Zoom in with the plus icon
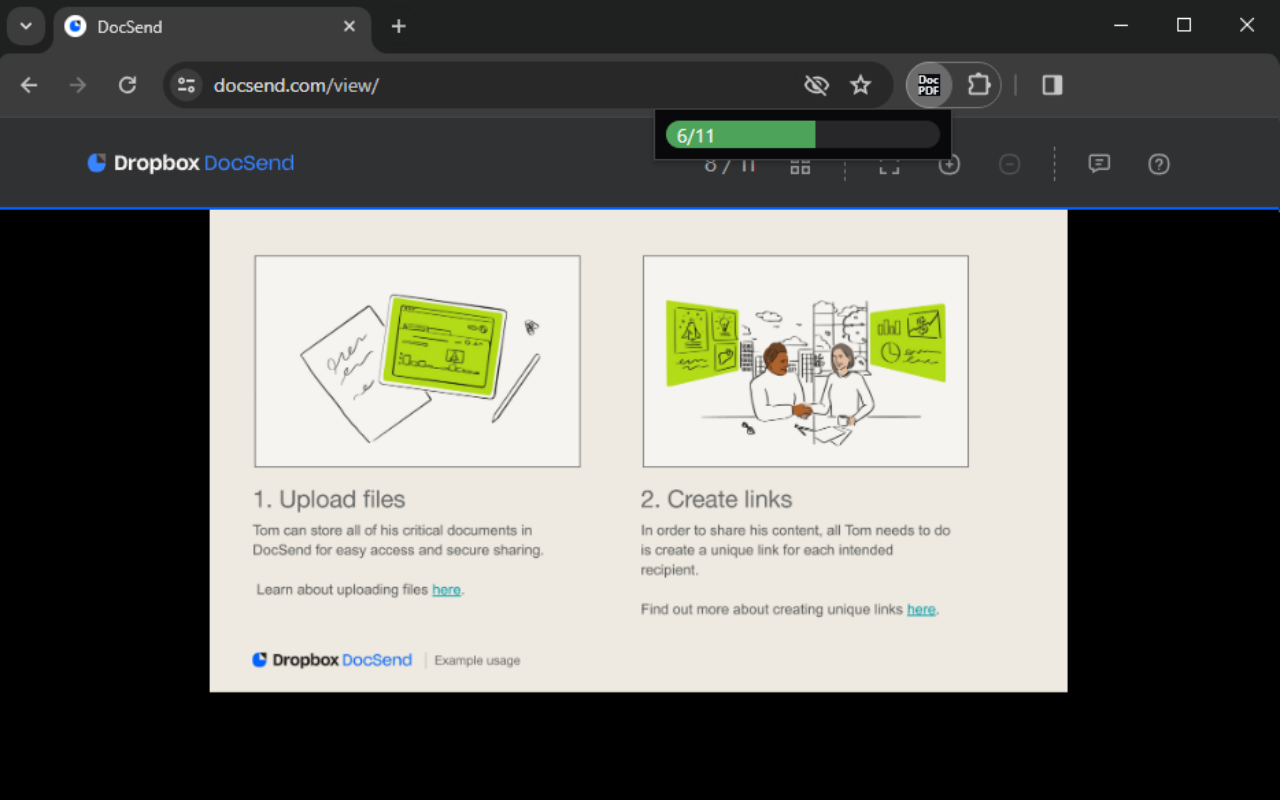 click(x=949, y=165)
